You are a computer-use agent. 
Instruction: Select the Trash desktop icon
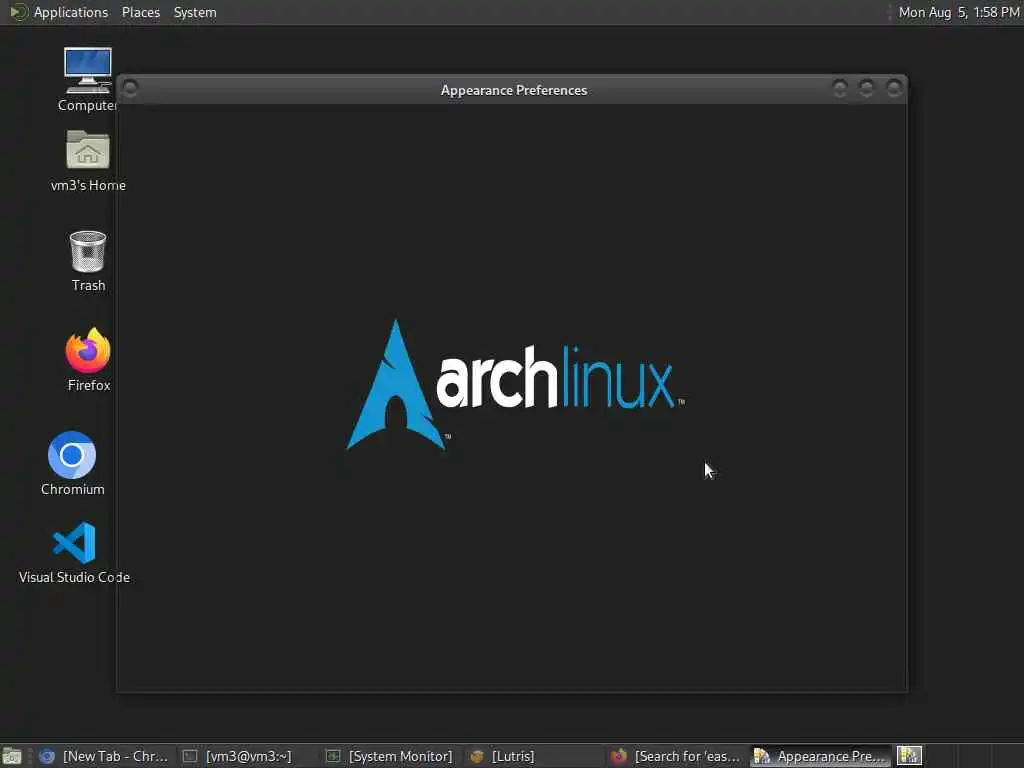coord(88,261)
